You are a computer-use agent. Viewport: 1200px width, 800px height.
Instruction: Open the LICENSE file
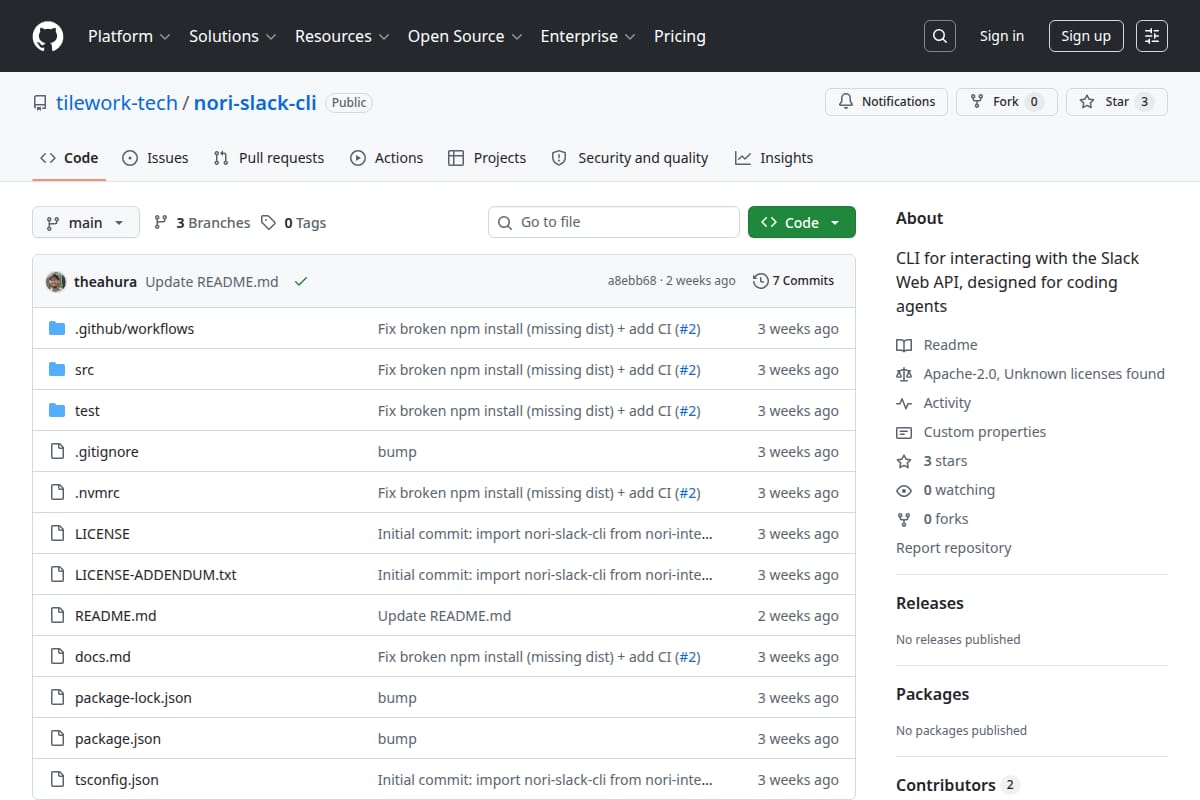pyautogui.click(x=102, y=534)
